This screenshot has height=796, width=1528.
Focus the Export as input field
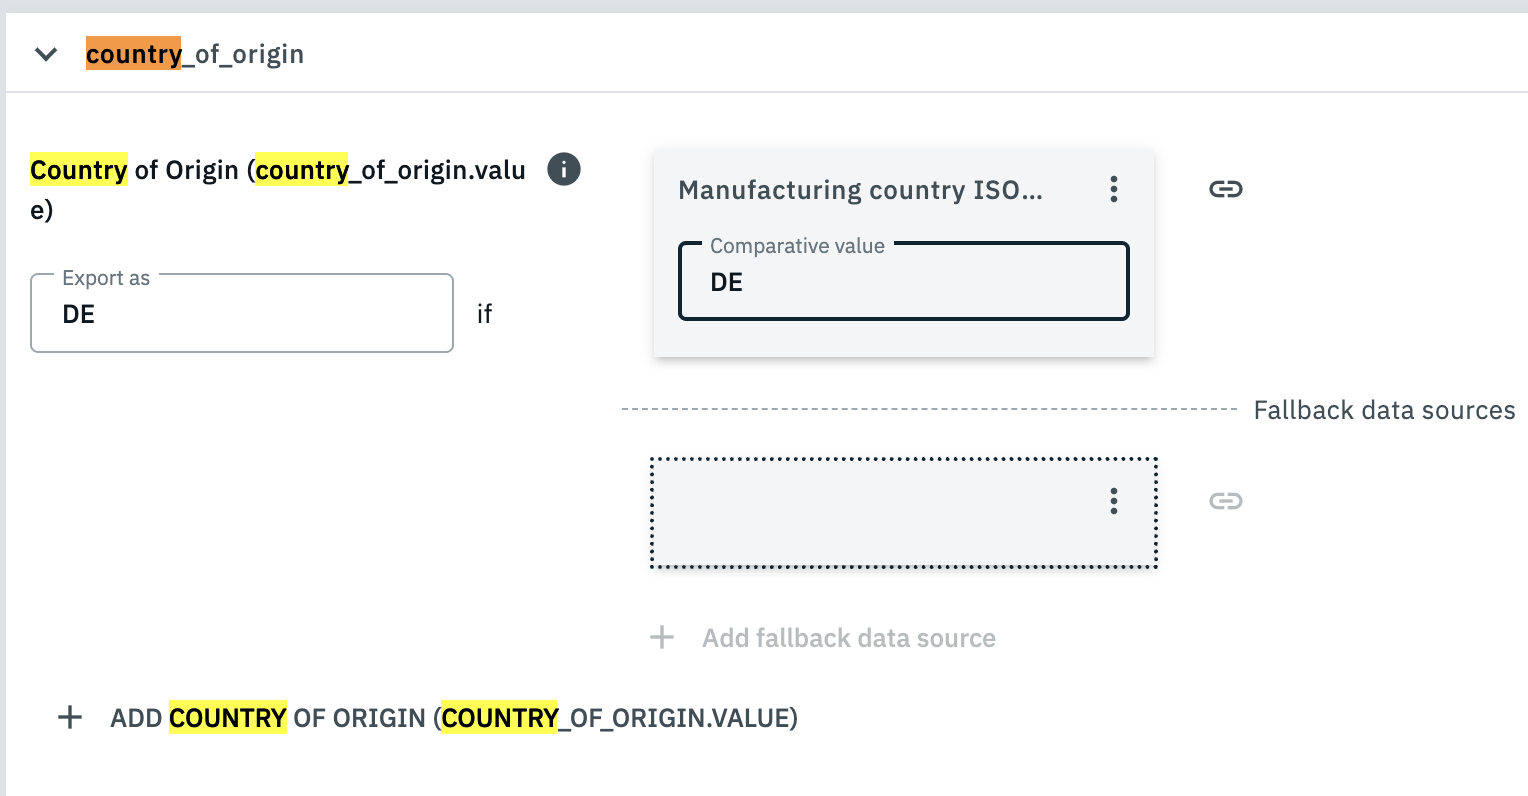(242, 314)
